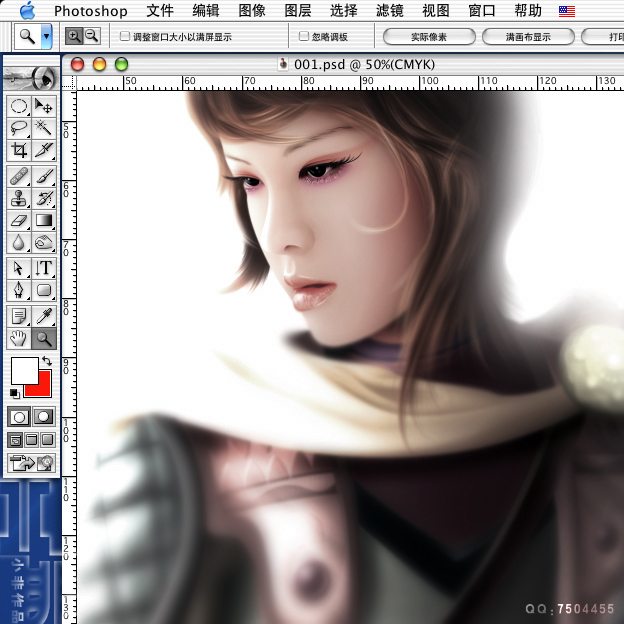Open the 帮助 menu
The height and width of the screenshot is (624, 624).
click(x=528, y=11)
